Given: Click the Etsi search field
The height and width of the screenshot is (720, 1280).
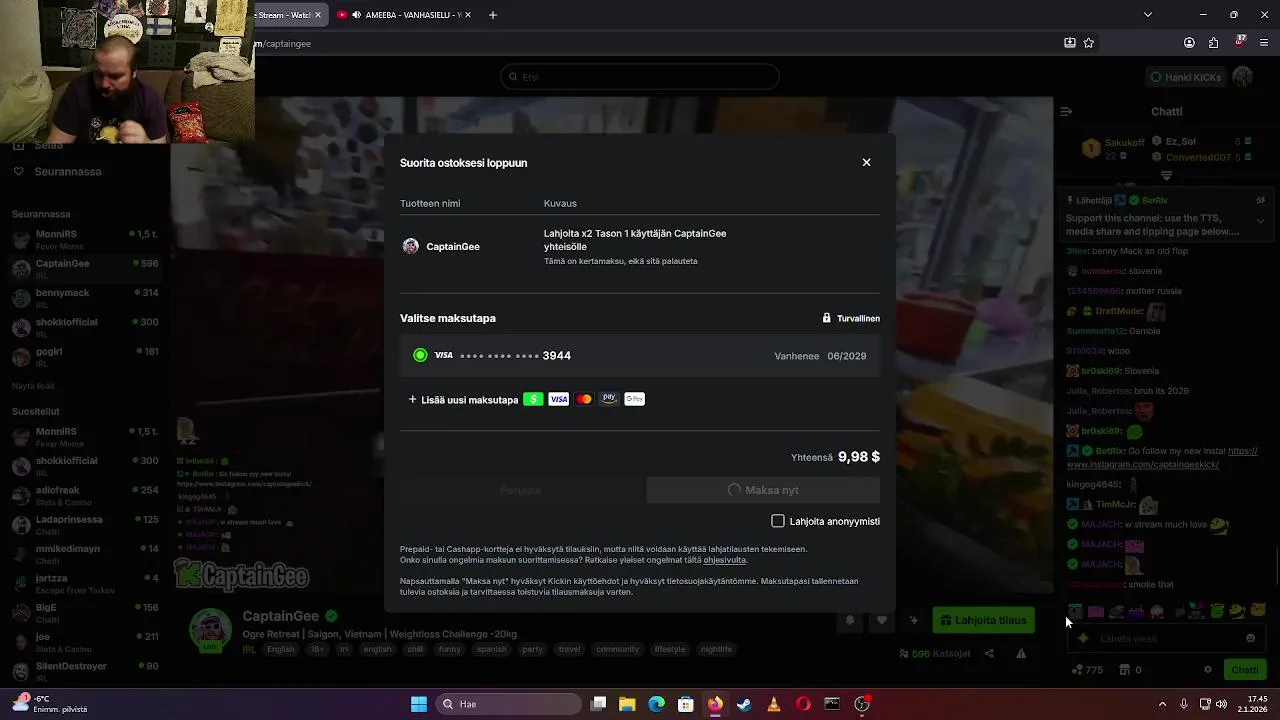Looking at the screenshot, I should point(640,77).
